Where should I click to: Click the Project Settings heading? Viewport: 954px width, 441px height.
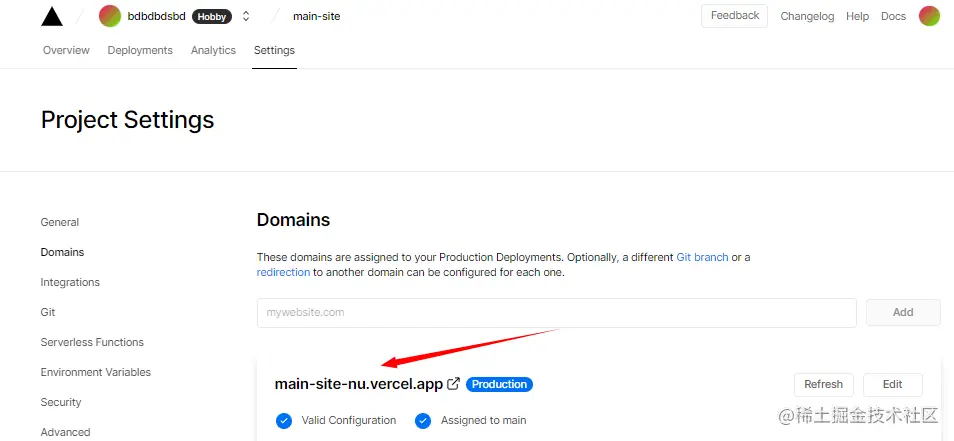128,120
